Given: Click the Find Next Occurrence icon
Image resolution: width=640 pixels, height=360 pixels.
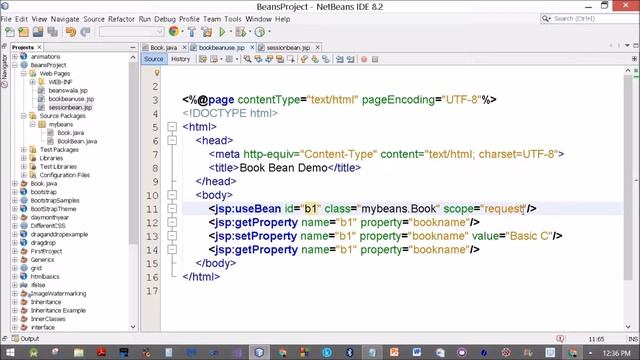Looking at the screenshot, I should tap(269, 59).
